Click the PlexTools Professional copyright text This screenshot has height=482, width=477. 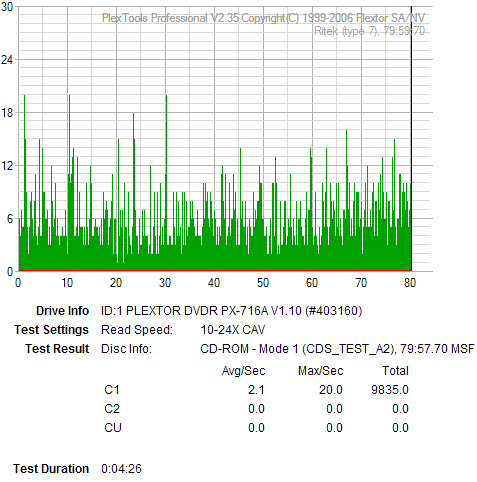click(263, 18)
